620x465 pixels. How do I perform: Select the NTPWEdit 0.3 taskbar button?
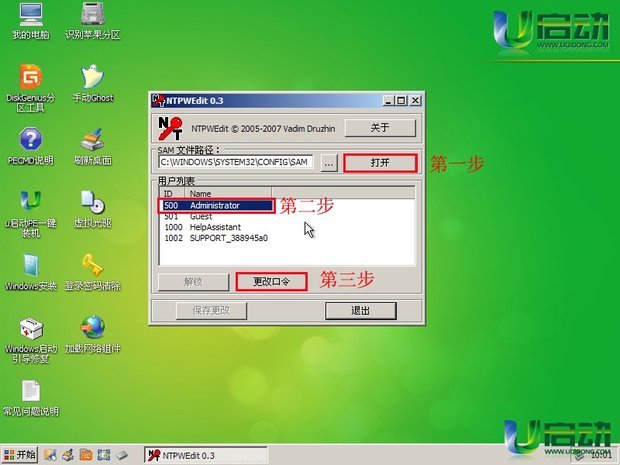coord(206,455)
